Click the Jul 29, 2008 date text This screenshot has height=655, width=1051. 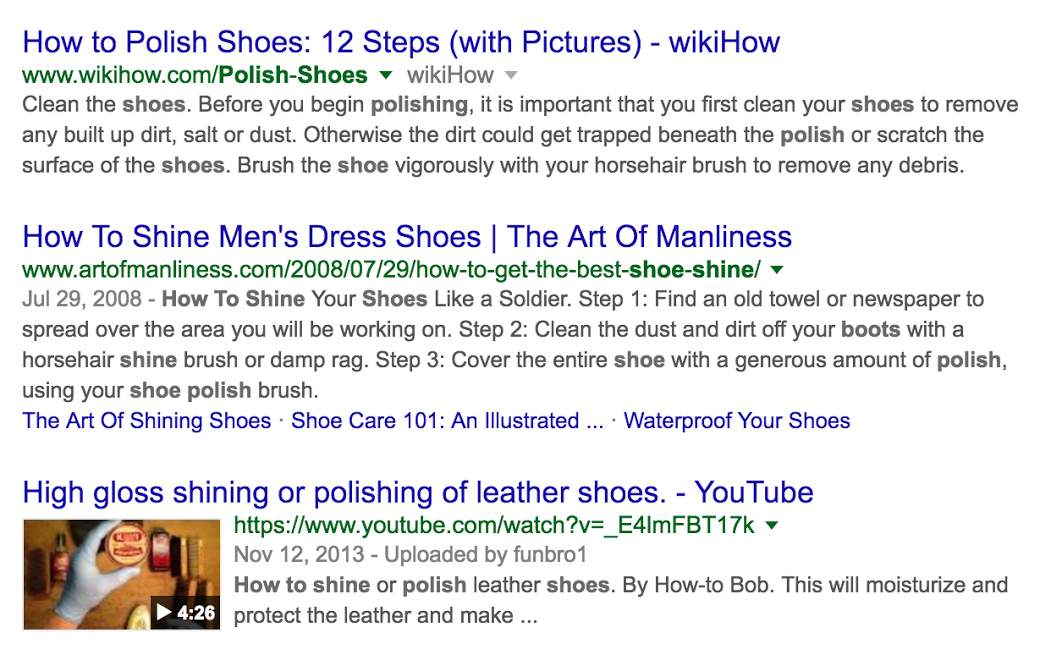tap(82, 298)
